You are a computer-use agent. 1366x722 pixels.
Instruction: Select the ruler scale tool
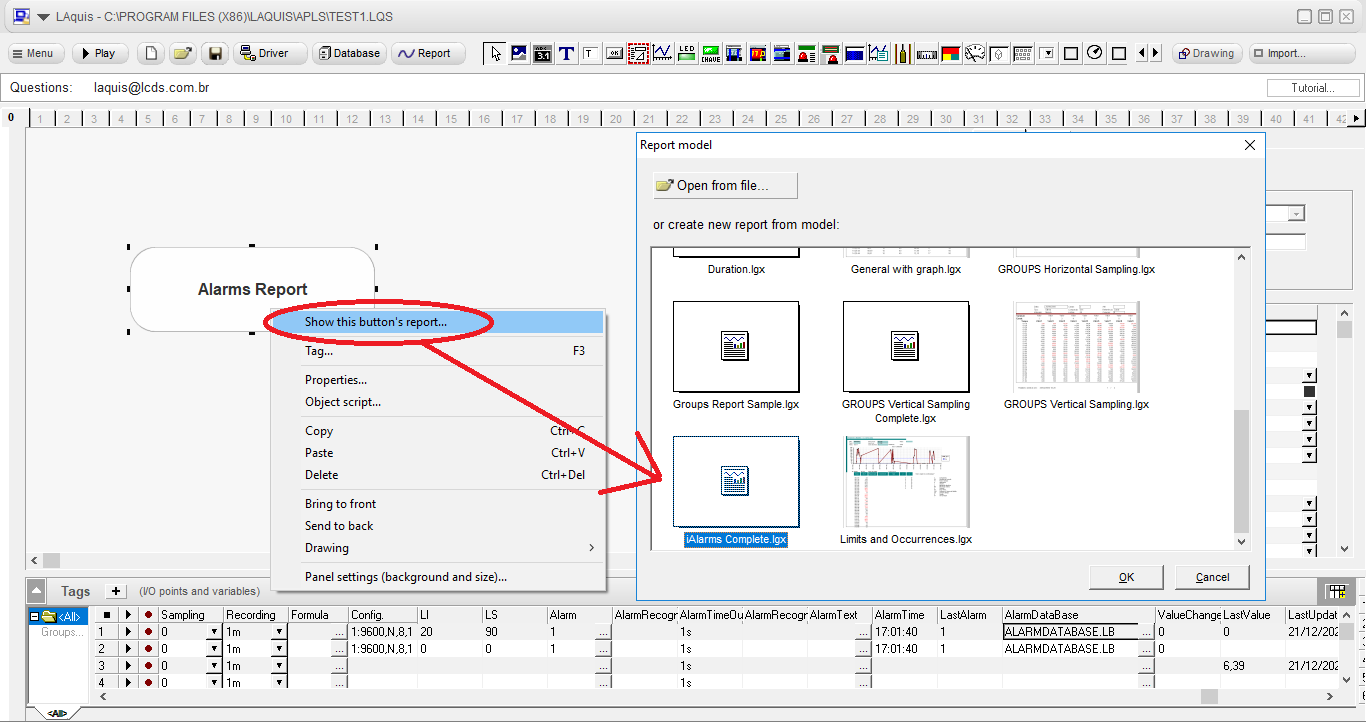[x=926, y=53]
